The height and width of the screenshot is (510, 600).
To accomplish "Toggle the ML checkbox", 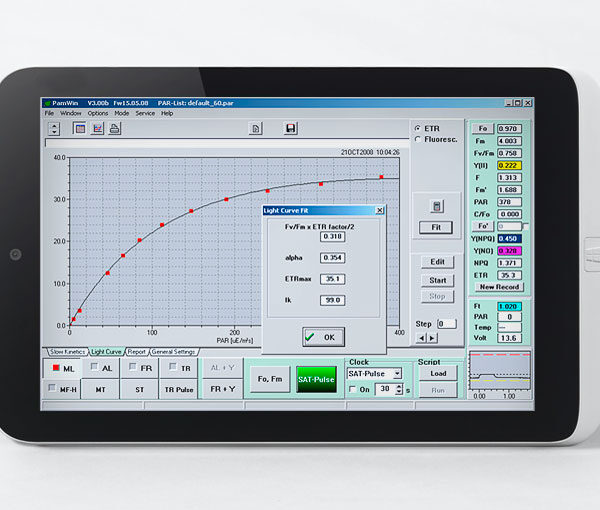I will pyautogui.click(x=56, y=368).
